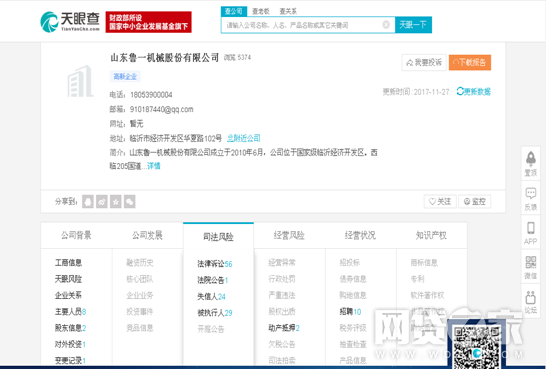Click the greyed 招投标 item
Screen dimensions: 546x369
click(x=350, y=262)
